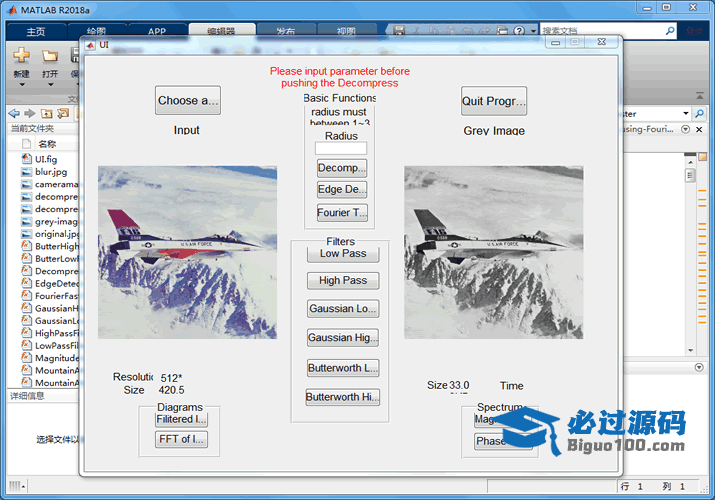The image size is (715, 500).
Task: Open the folder path dropdown arrow
Action: click(x=685, y=113)
